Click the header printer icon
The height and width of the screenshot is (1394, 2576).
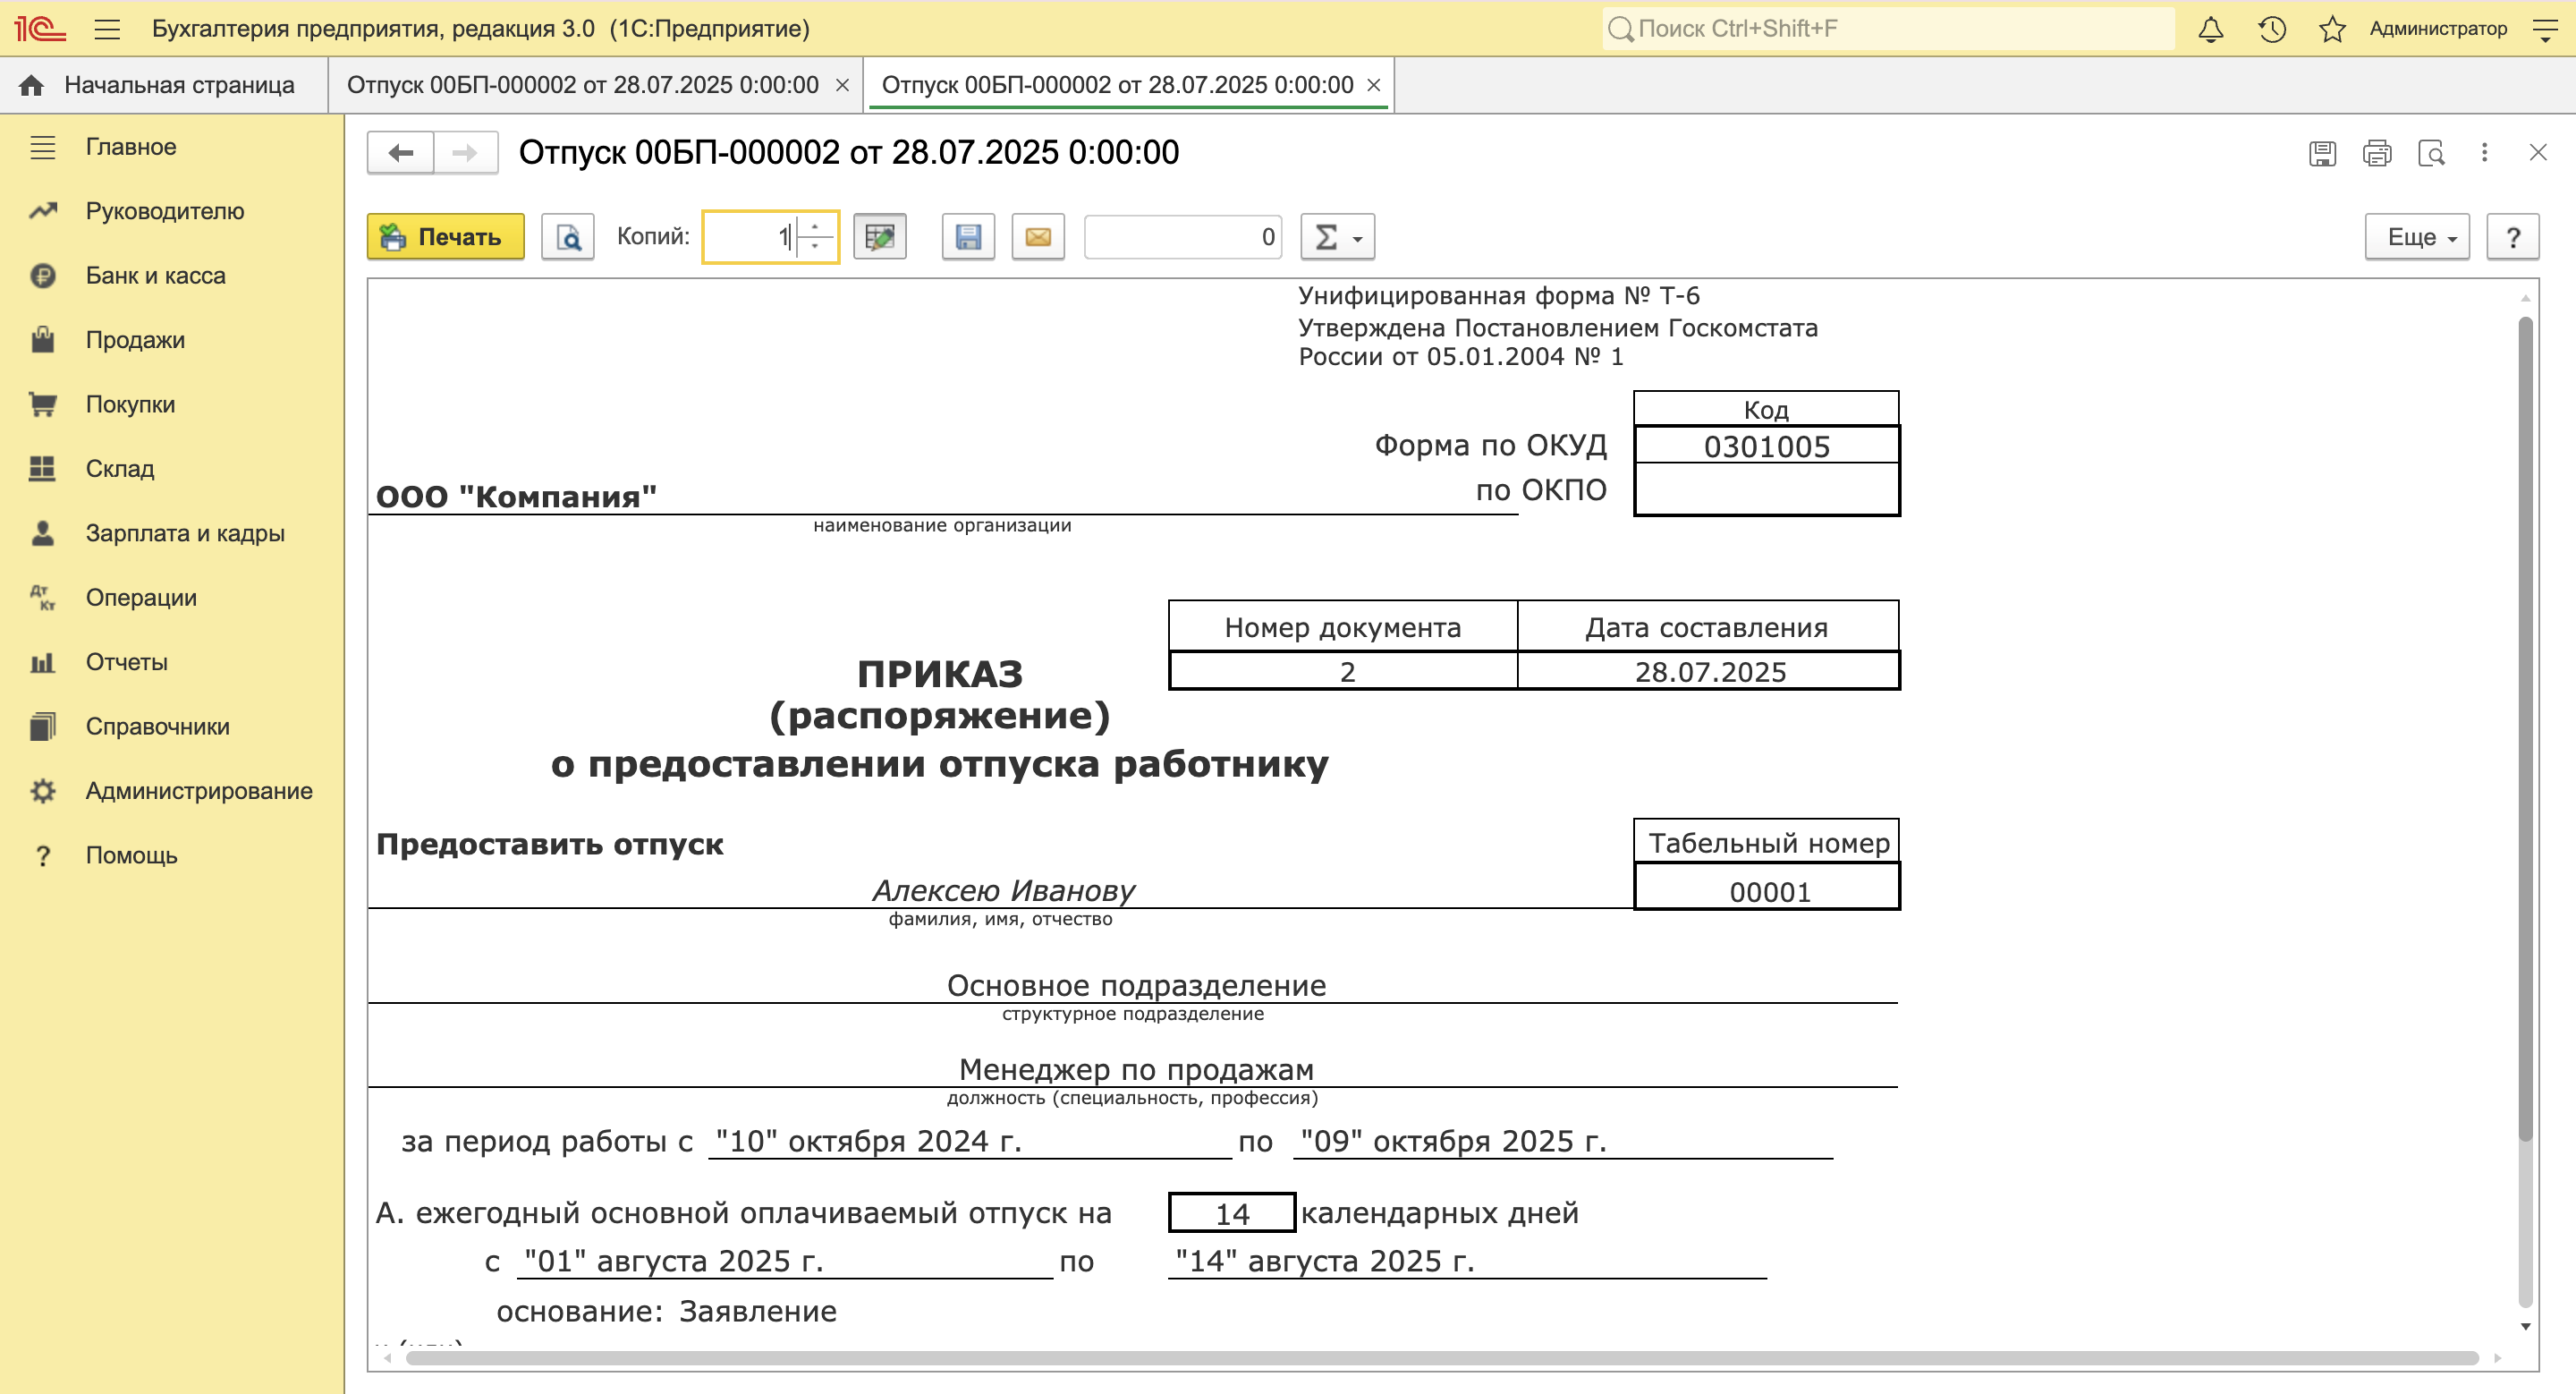(x=2377, y=153)
